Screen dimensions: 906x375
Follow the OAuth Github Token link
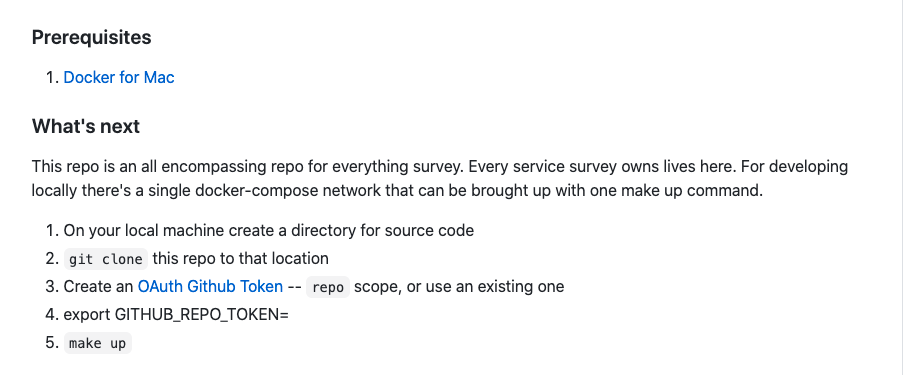[x=210, y=287]
